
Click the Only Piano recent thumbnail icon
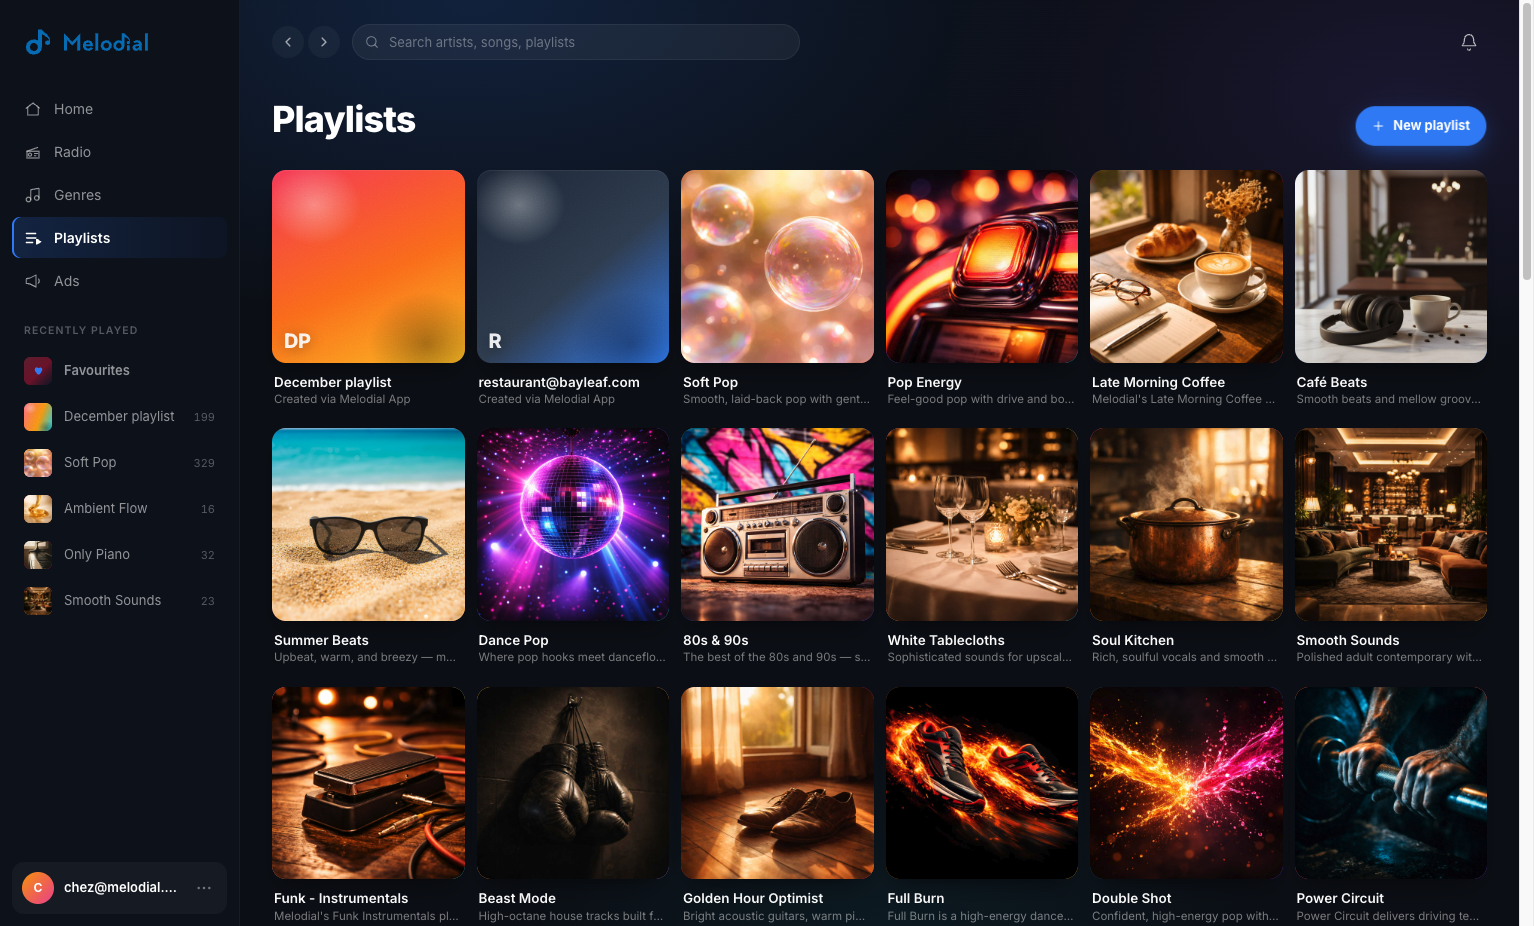[x=38, y=554]
